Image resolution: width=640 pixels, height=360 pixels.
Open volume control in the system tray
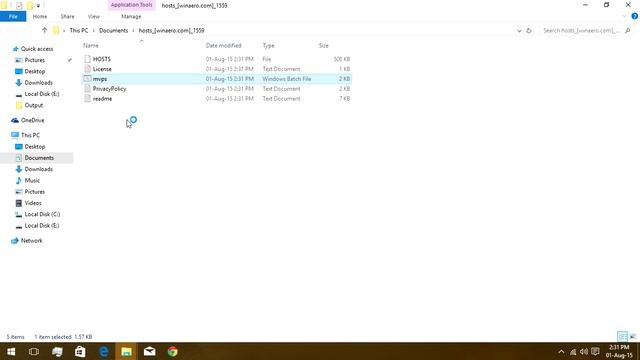point(584,352)
